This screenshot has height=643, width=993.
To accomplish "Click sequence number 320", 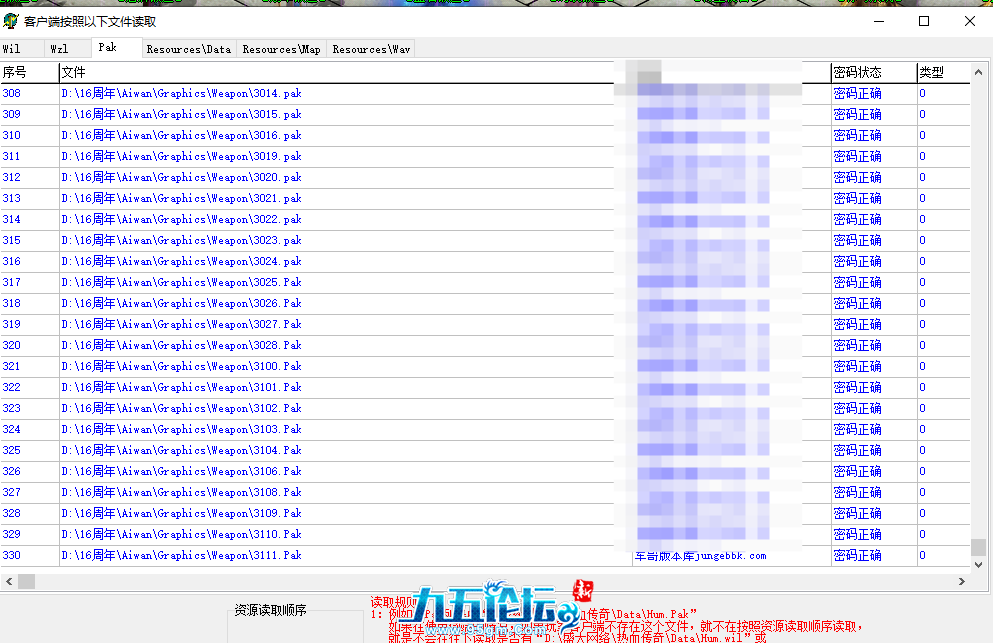I will [x=11, y=345].
